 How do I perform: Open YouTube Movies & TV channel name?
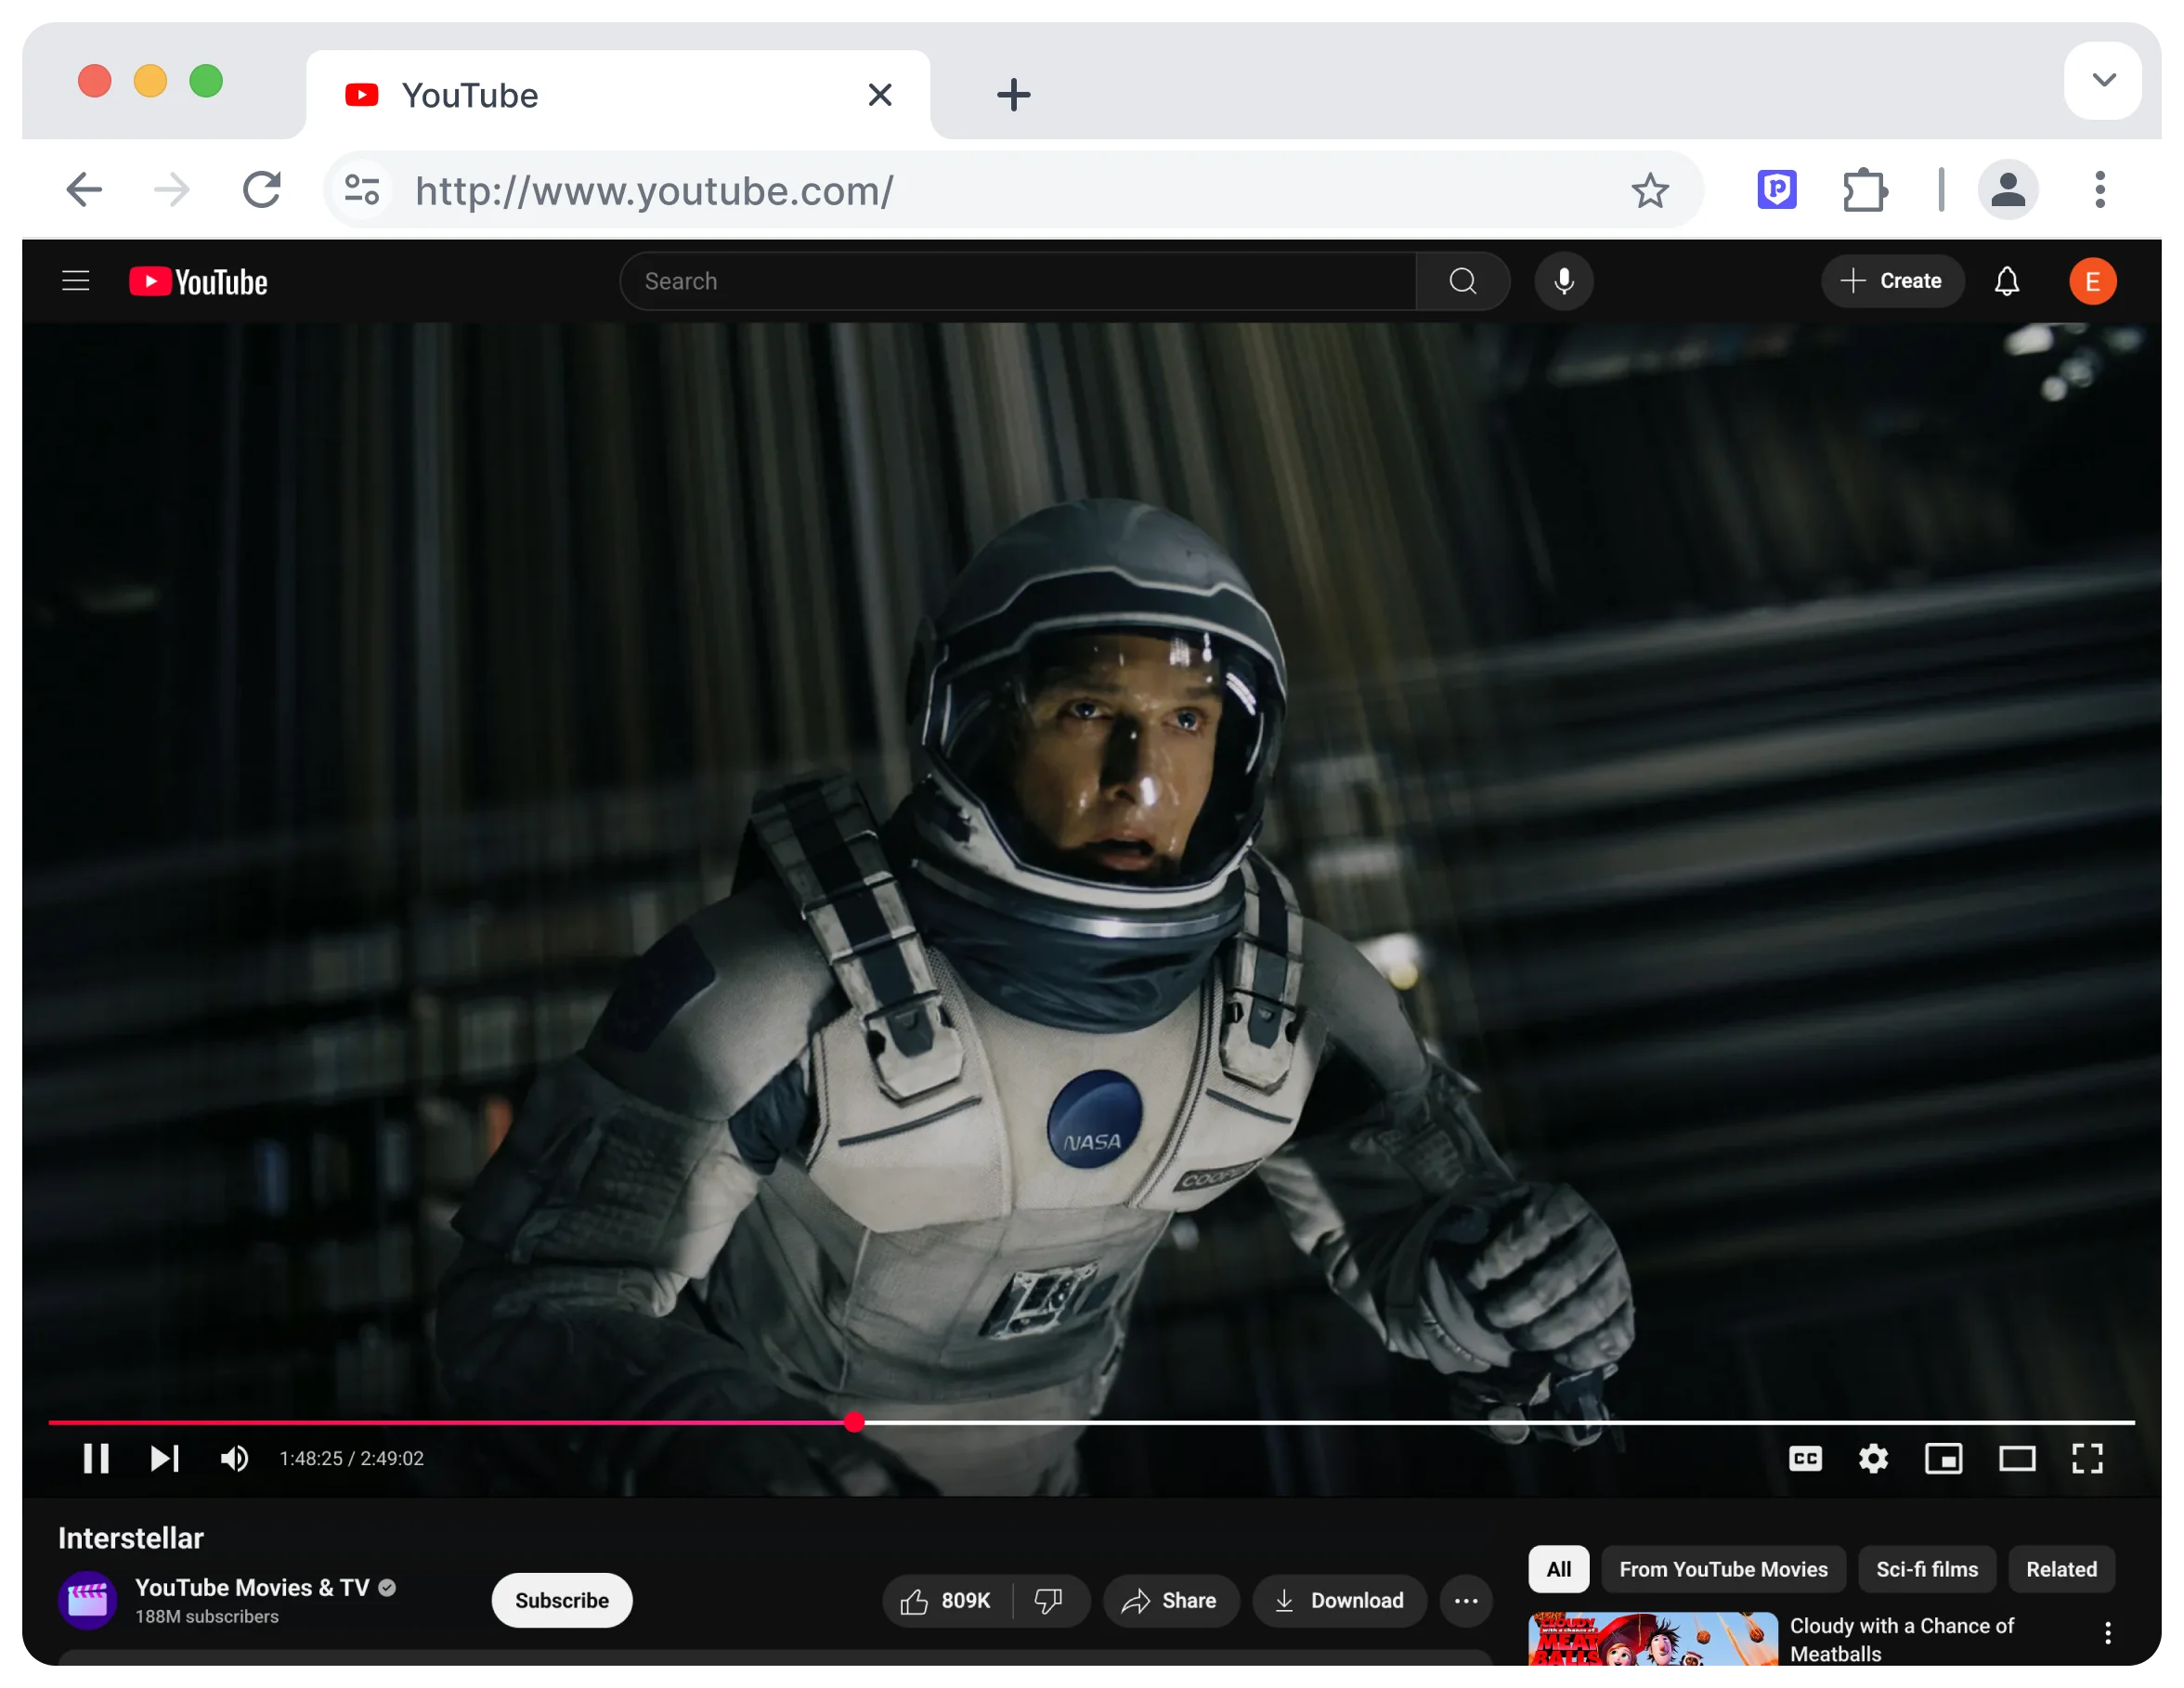tap(252, 1588)
